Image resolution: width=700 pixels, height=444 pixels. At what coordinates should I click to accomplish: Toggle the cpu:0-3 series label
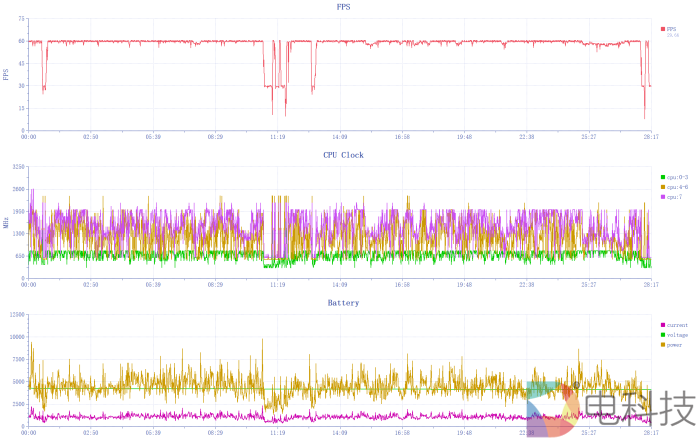(678, 177)
